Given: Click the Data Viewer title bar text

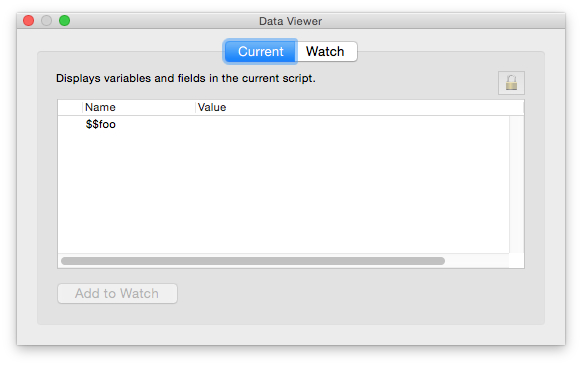Looking at the screenshot, I should (290, 21).
